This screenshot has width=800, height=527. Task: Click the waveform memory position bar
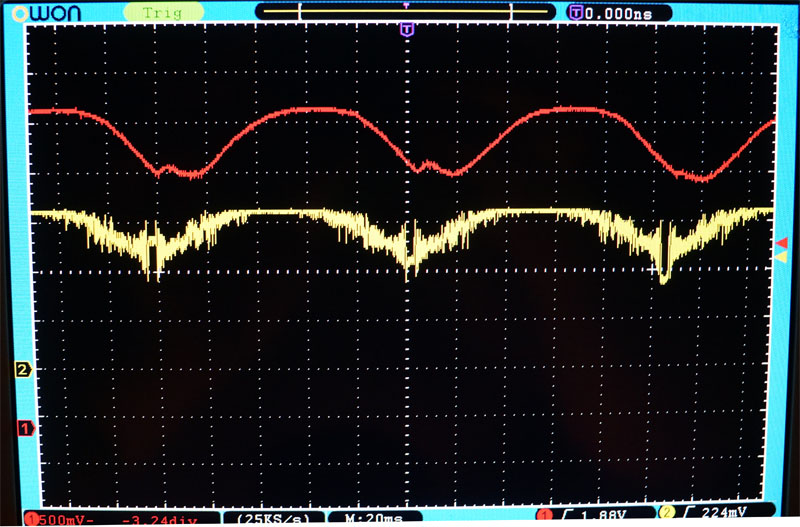[x=405, y=11]
